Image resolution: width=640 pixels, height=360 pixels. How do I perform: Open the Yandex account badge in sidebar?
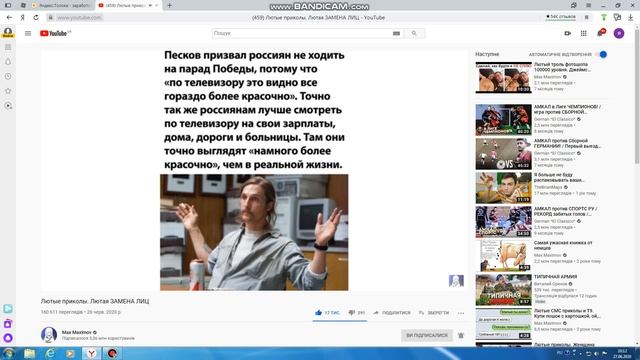(x=8, y=32)
